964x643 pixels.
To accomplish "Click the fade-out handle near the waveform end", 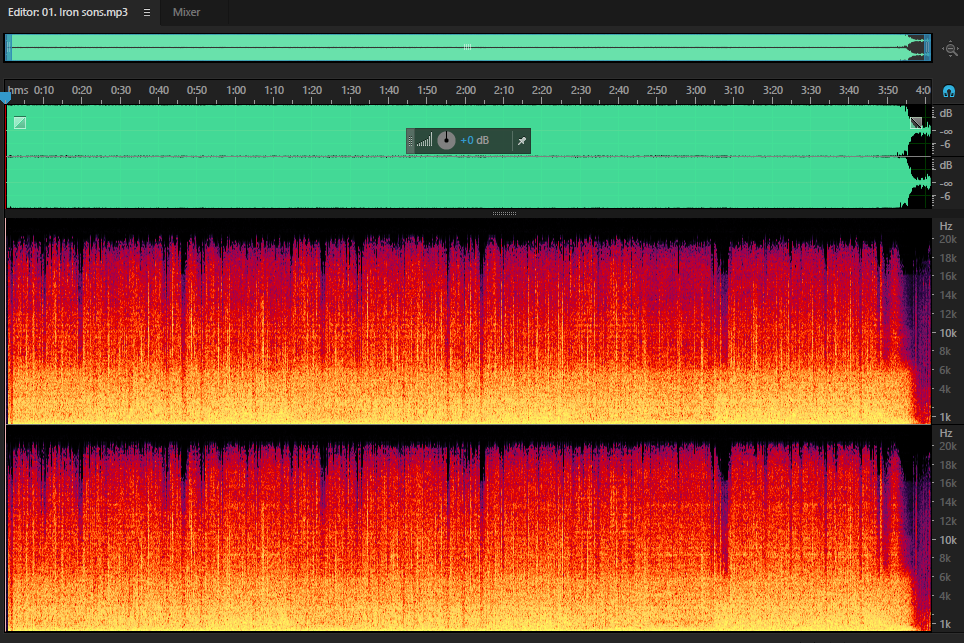I will pyautogui.click(x=916, y=123).
